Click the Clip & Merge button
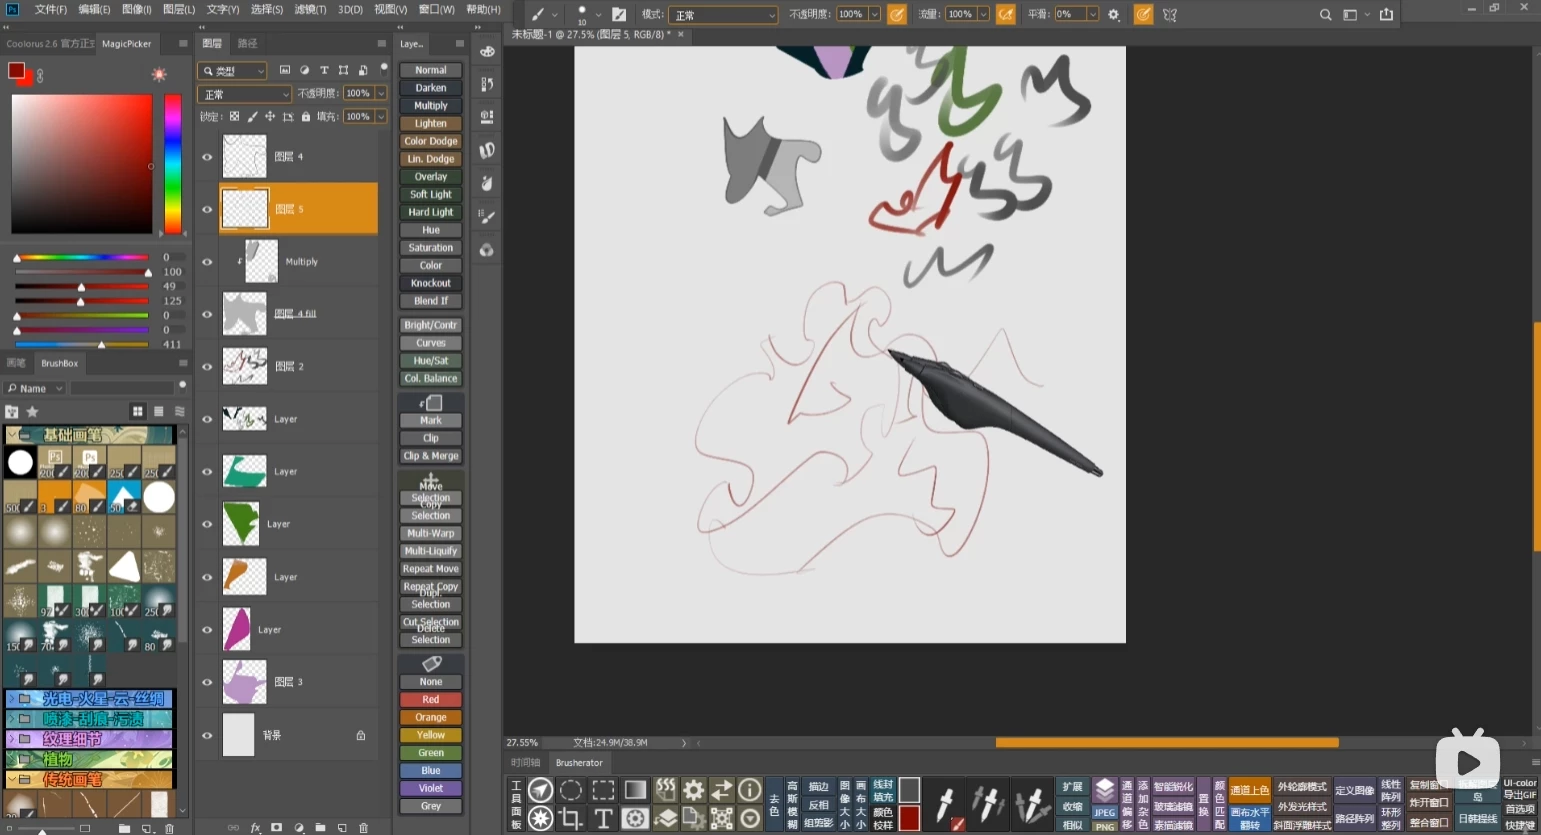 click(431, 456)
